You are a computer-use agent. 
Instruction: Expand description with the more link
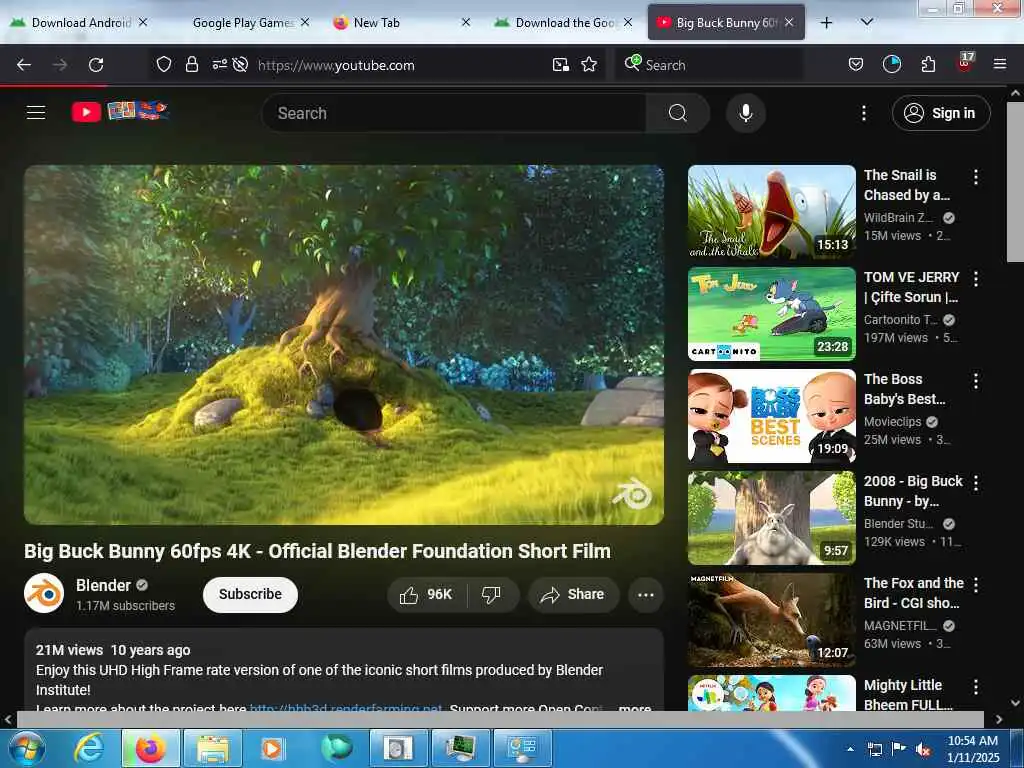pyautogui.click(x=634, y=708)
